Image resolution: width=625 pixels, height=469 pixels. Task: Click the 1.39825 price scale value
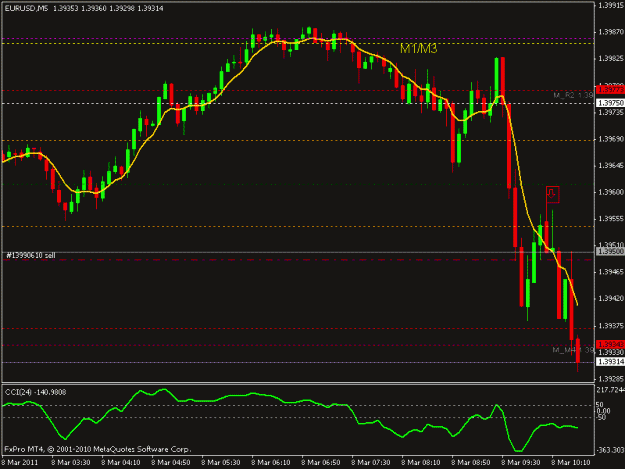(x=611, y=59)
